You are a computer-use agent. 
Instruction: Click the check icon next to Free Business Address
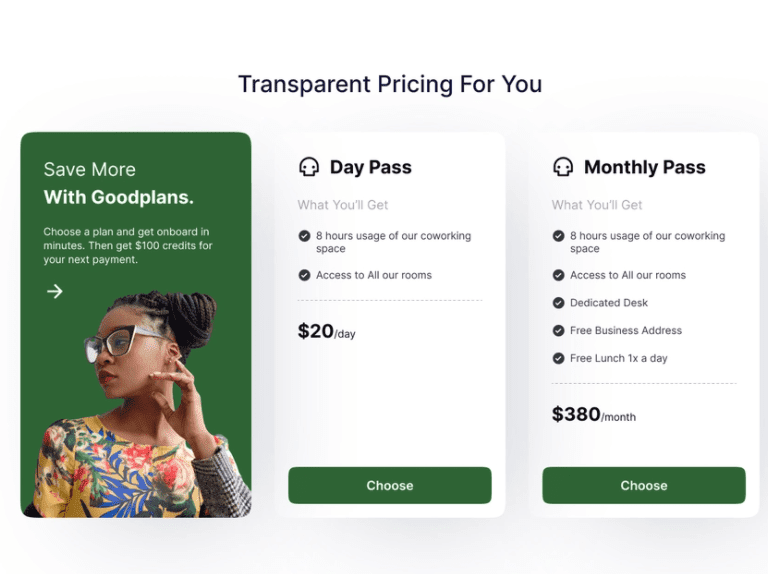click(x=558, y=331)
